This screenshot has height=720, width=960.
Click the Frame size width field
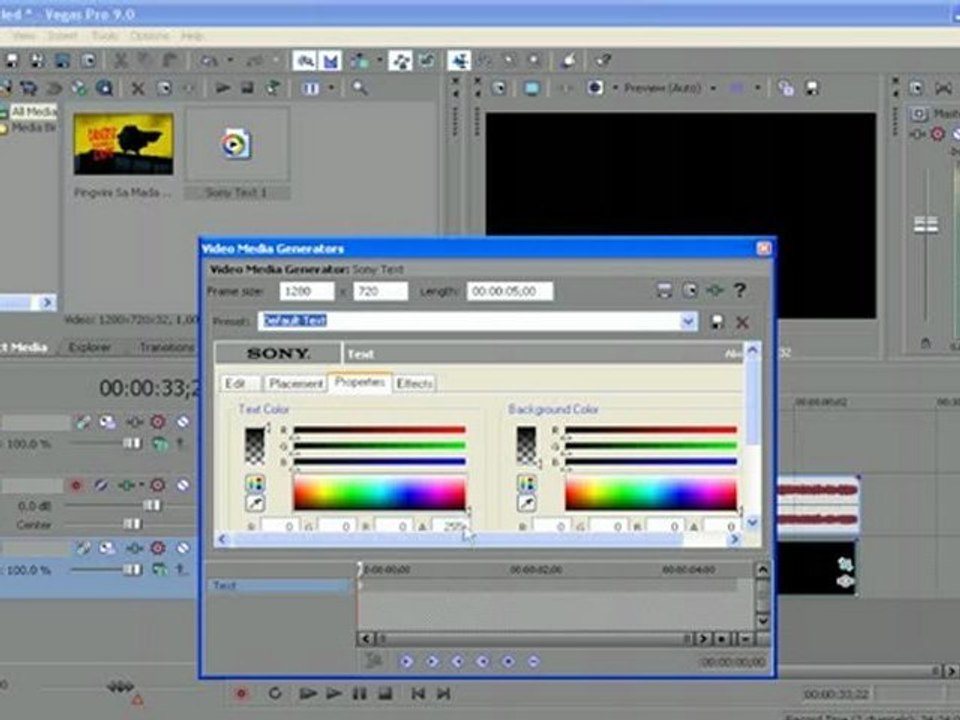307,291
